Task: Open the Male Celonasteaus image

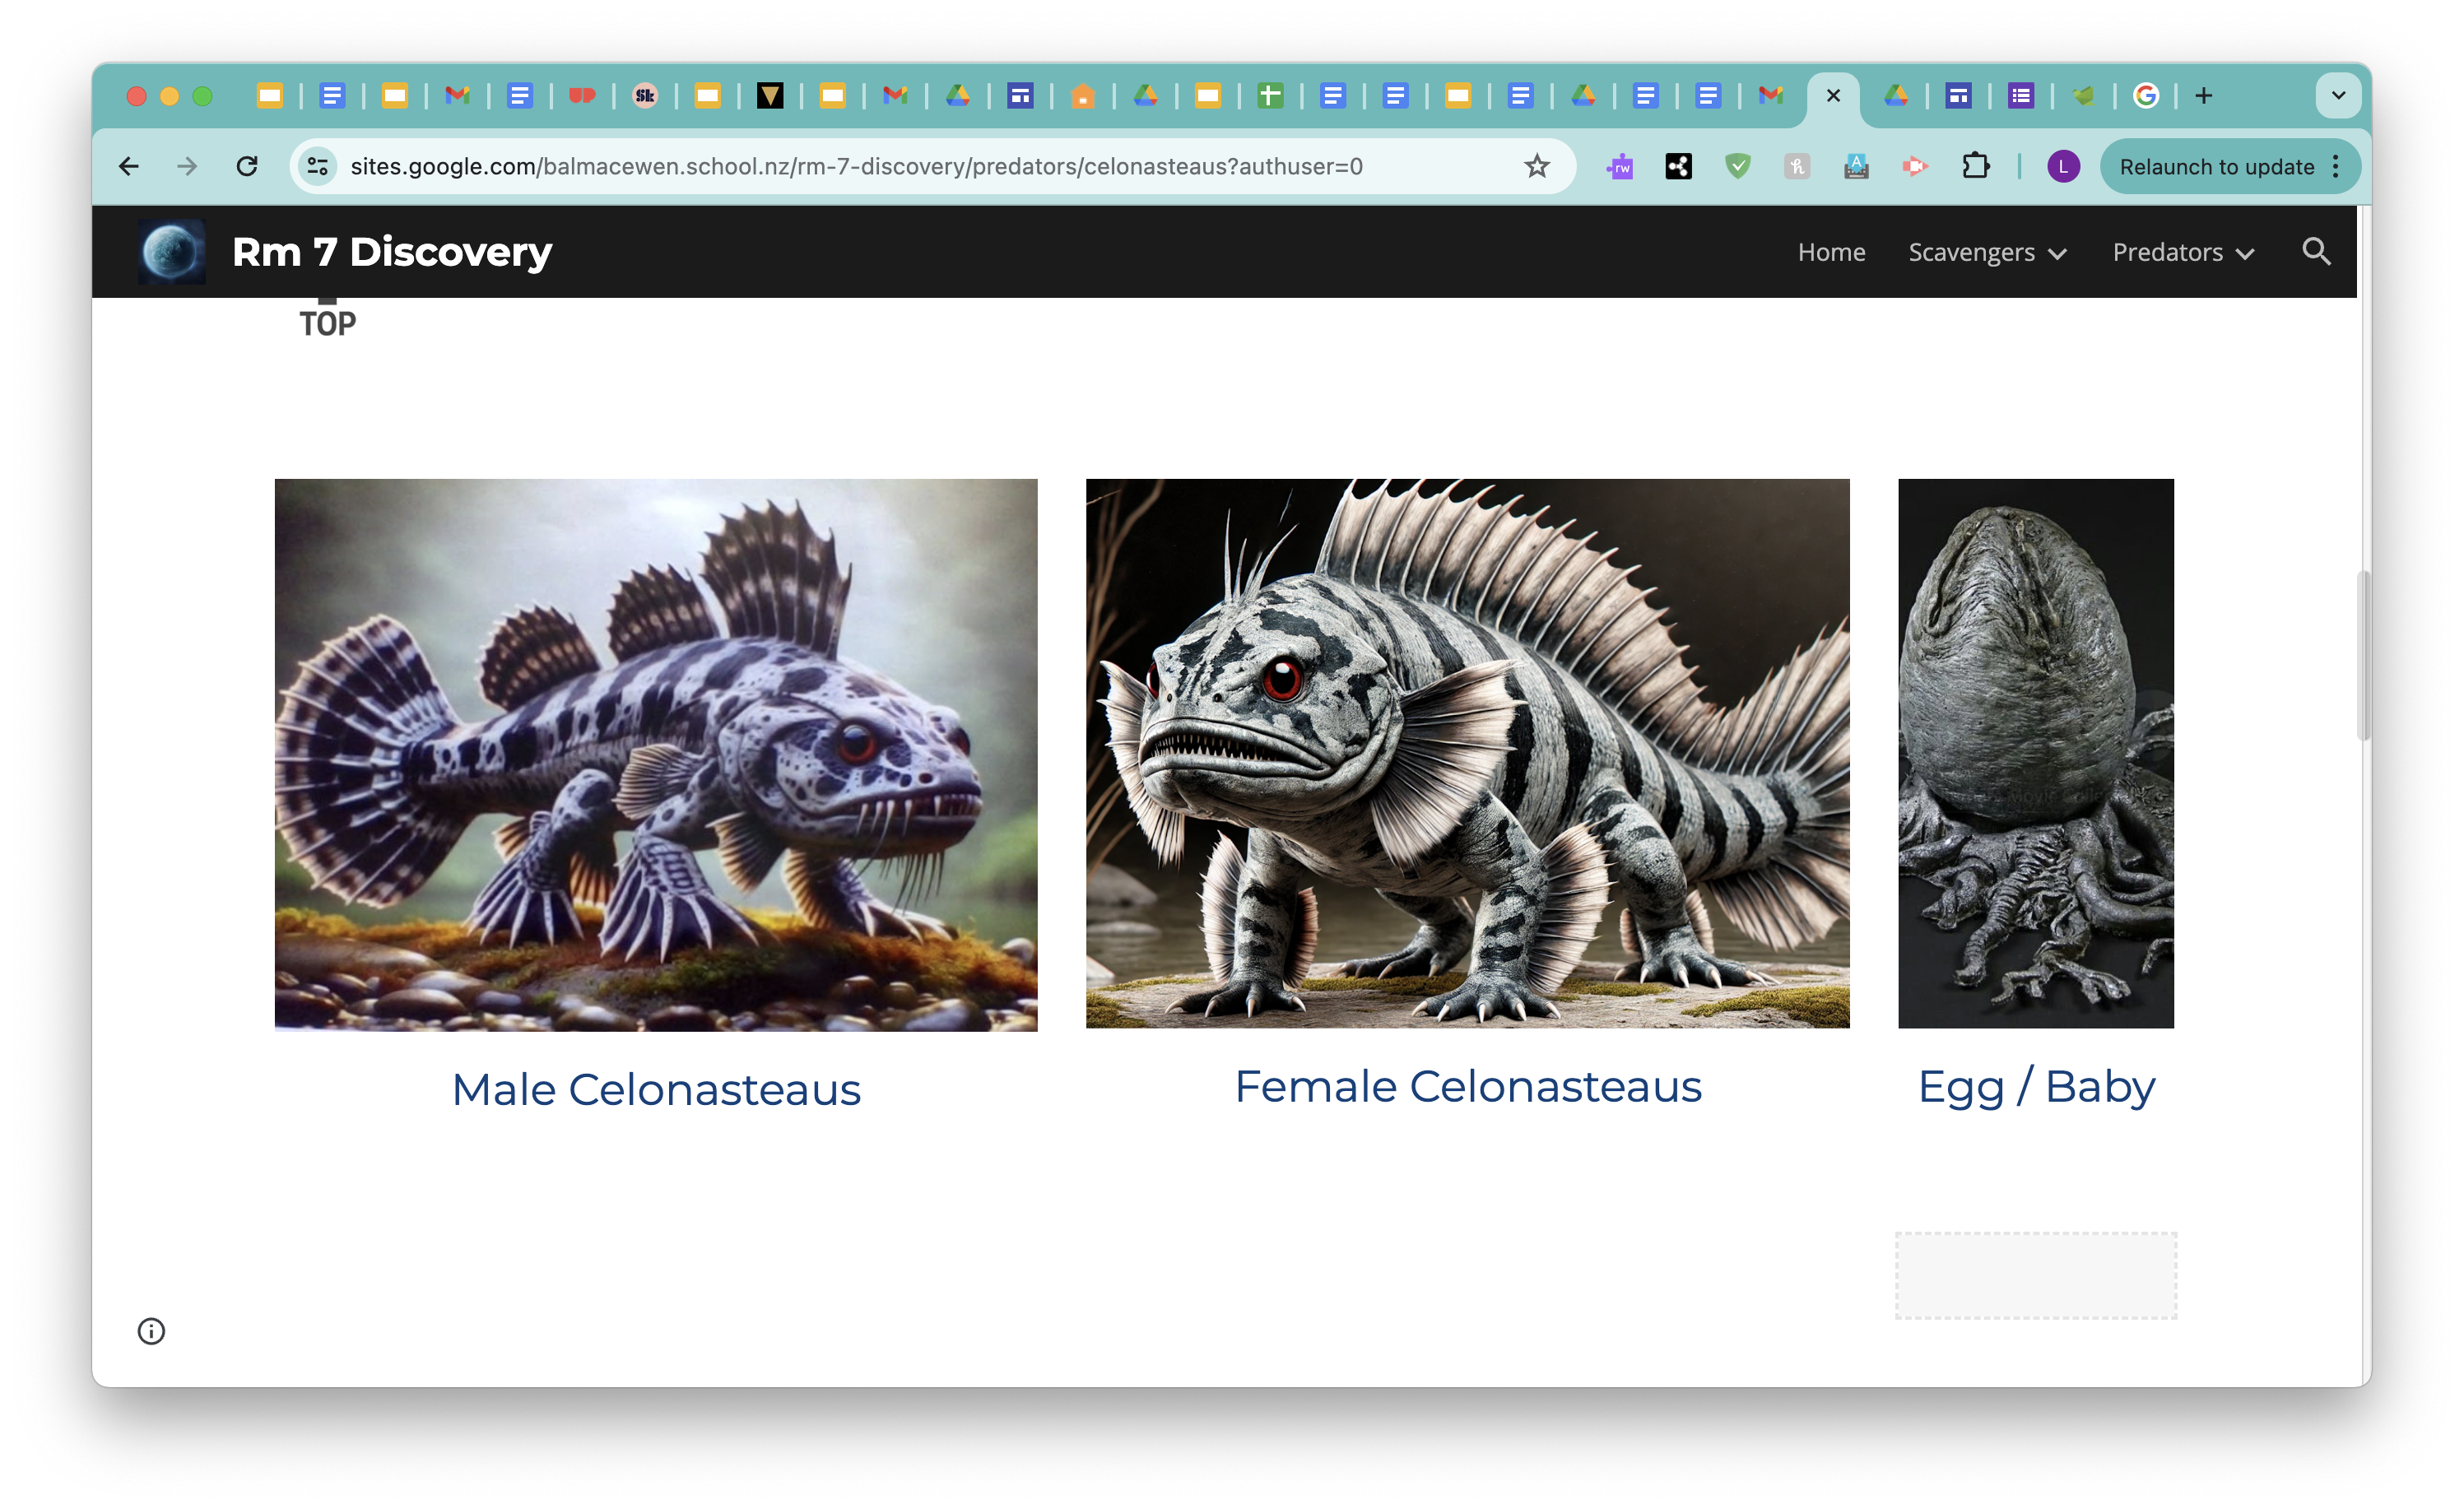Action: tap(656, 754)
